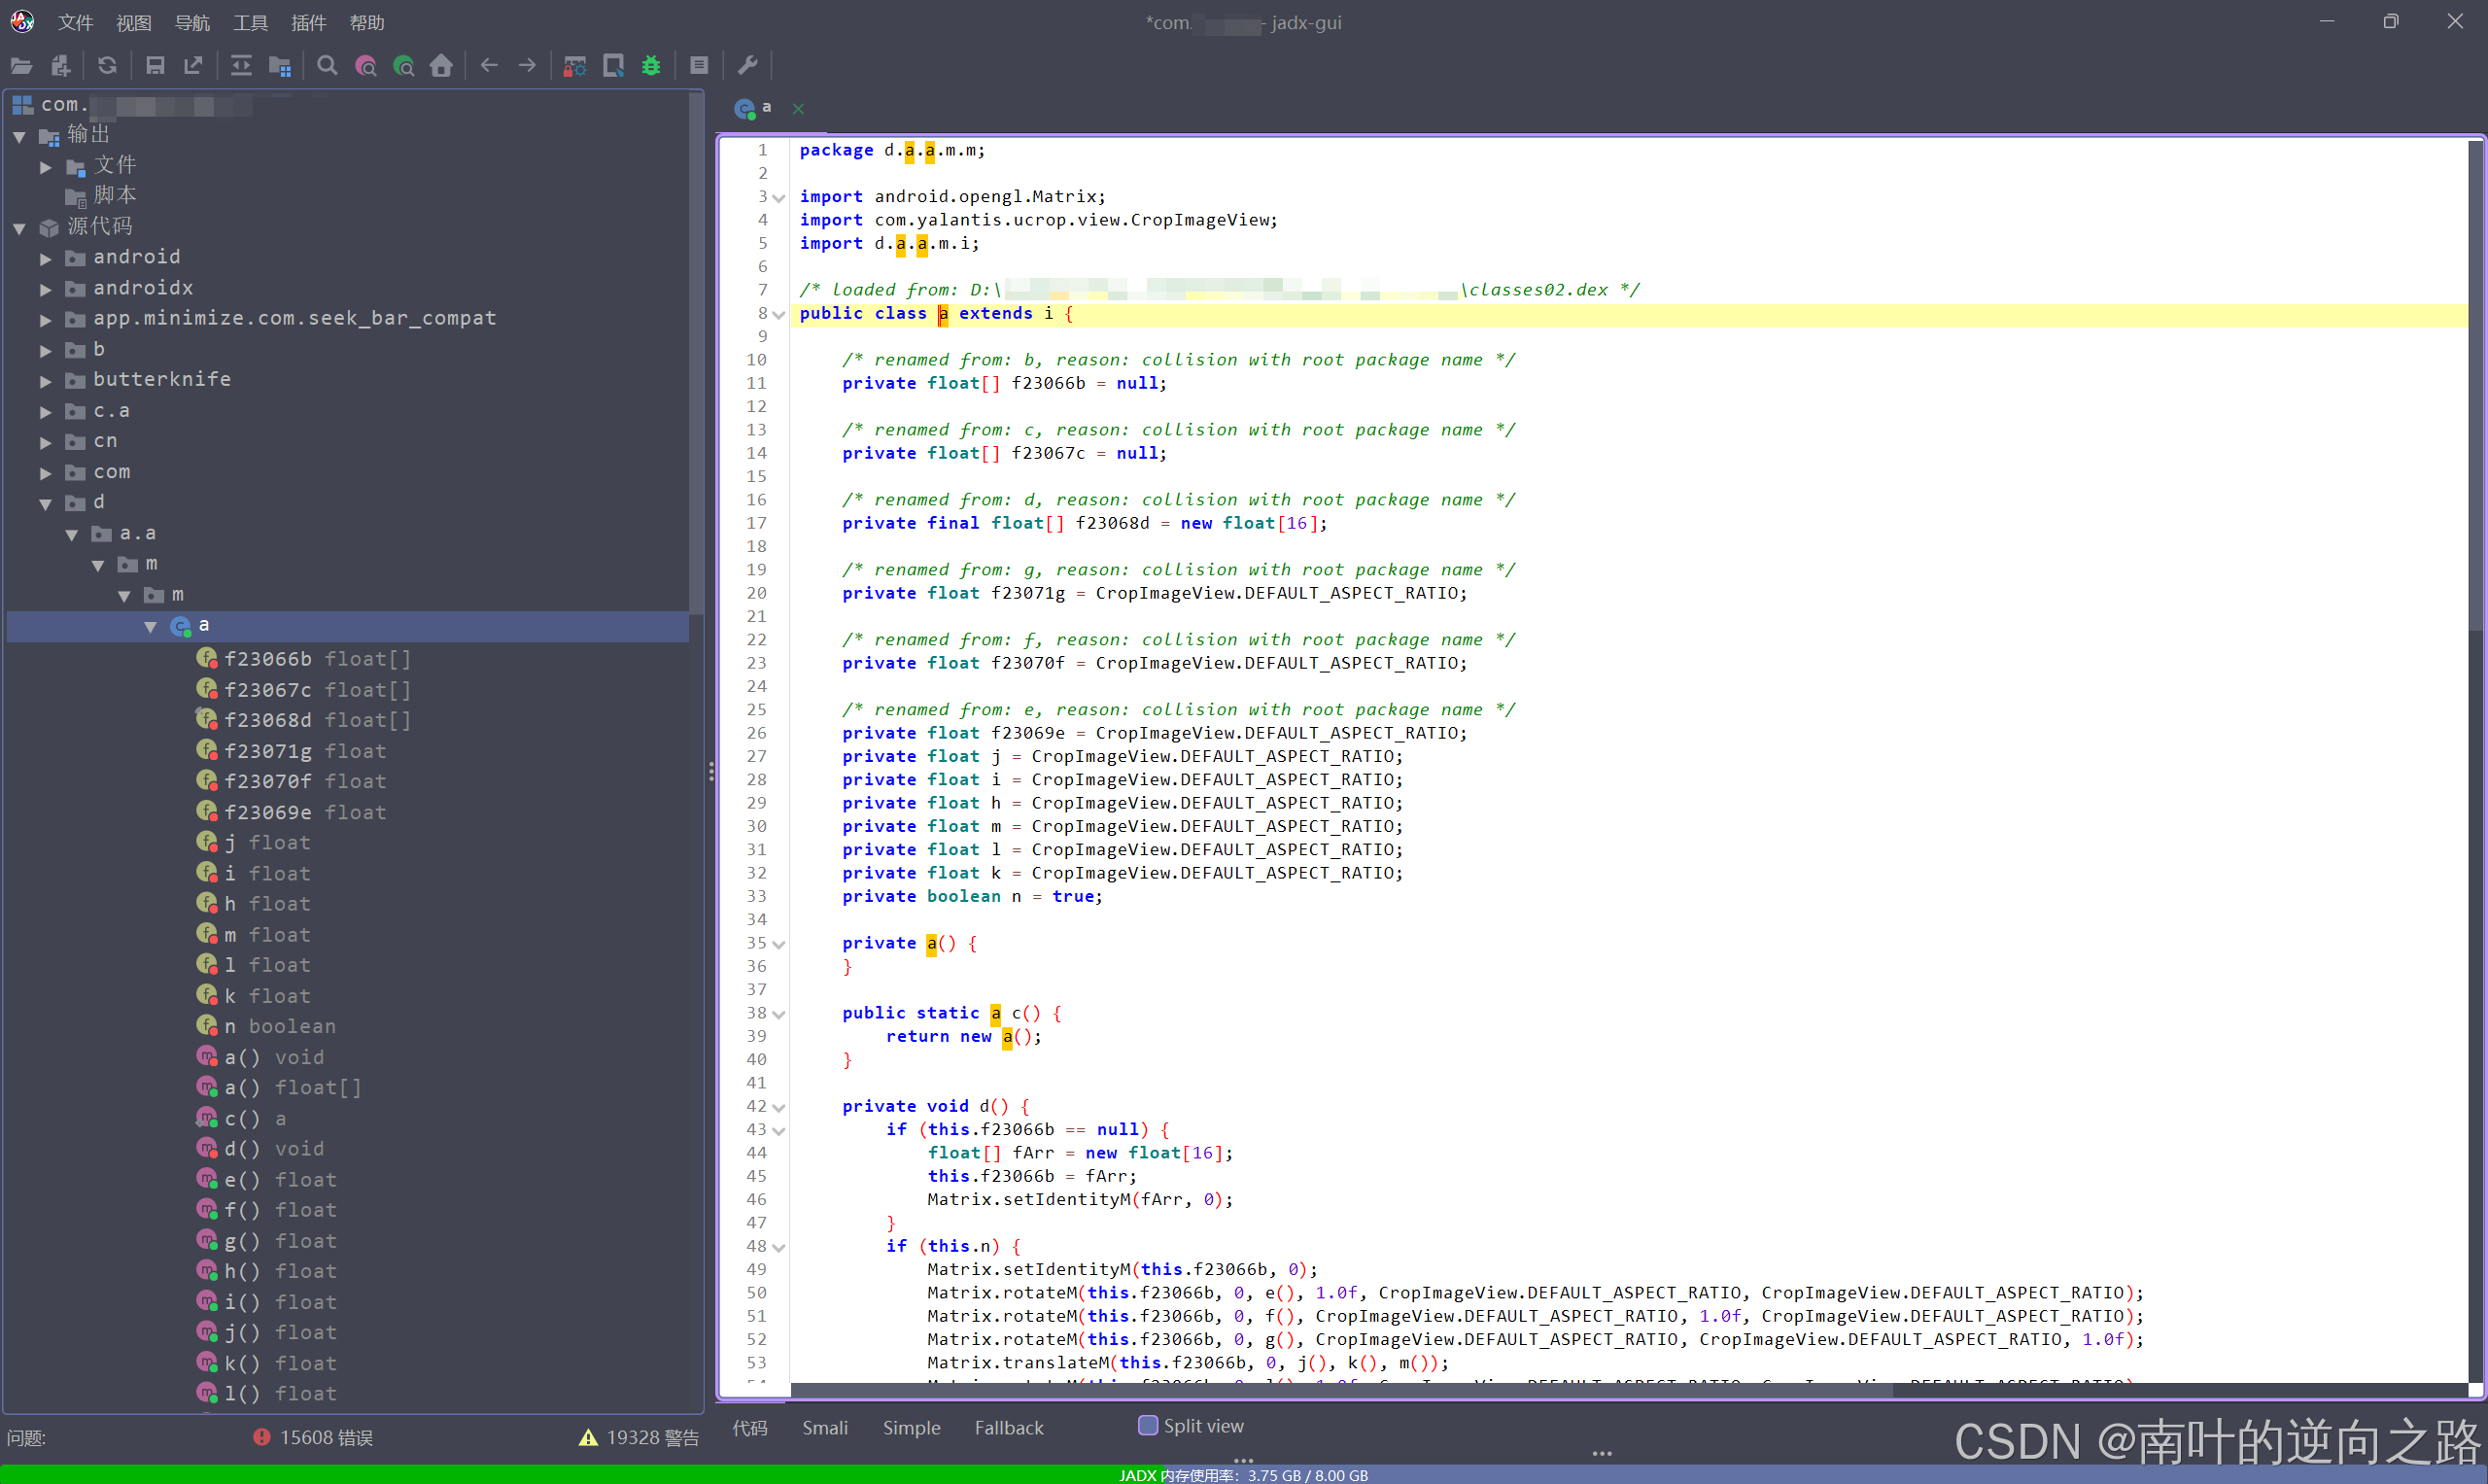Screen dimensions: 2488x1484
Task: Expand the android package folder
Action: click(x=46, y=259)
